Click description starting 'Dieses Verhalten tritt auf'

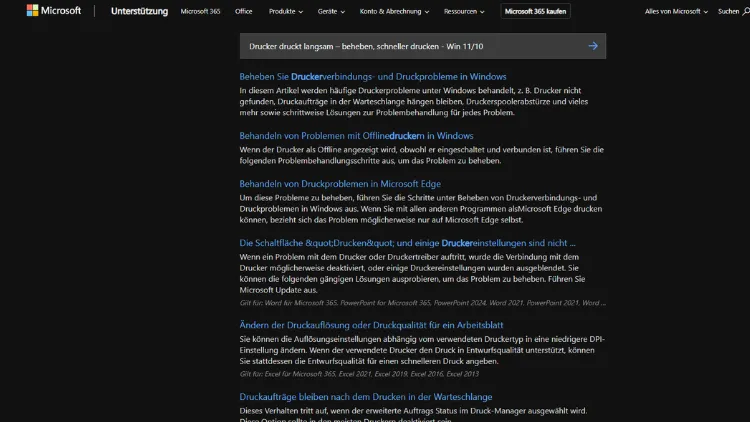click(x=413, y=415)
